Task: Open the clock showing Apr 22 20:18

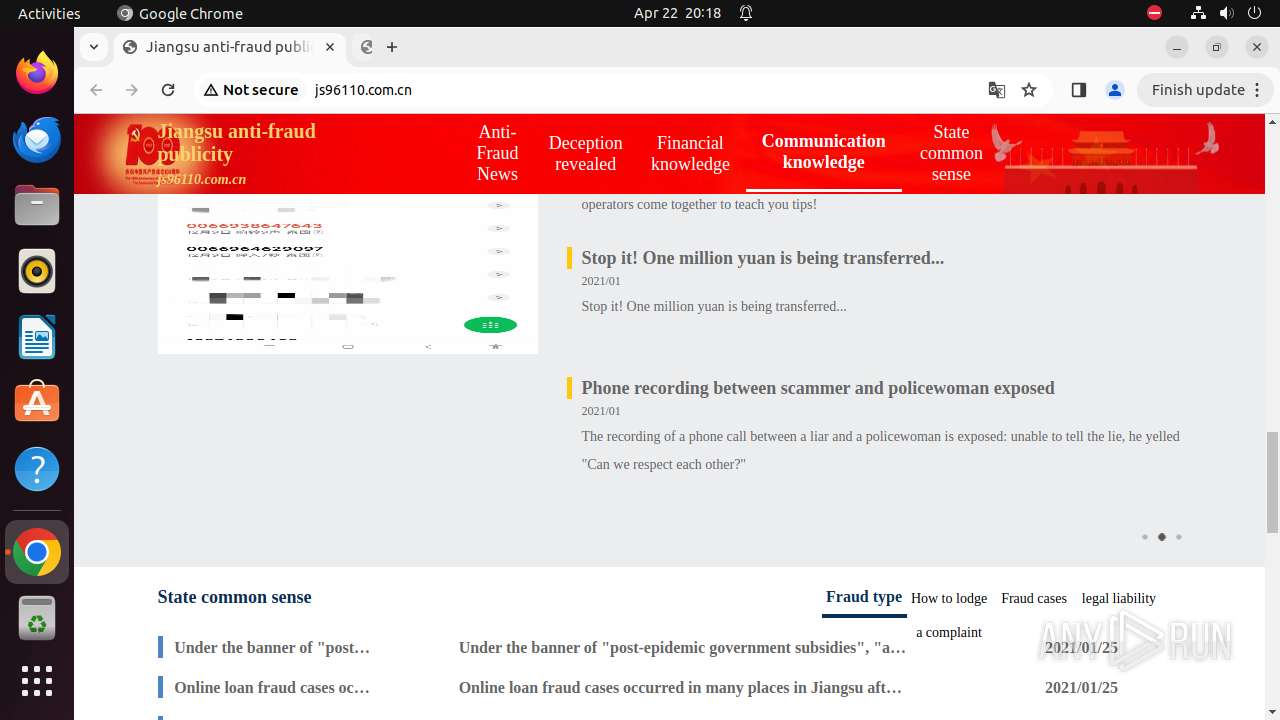Action: 677,13
